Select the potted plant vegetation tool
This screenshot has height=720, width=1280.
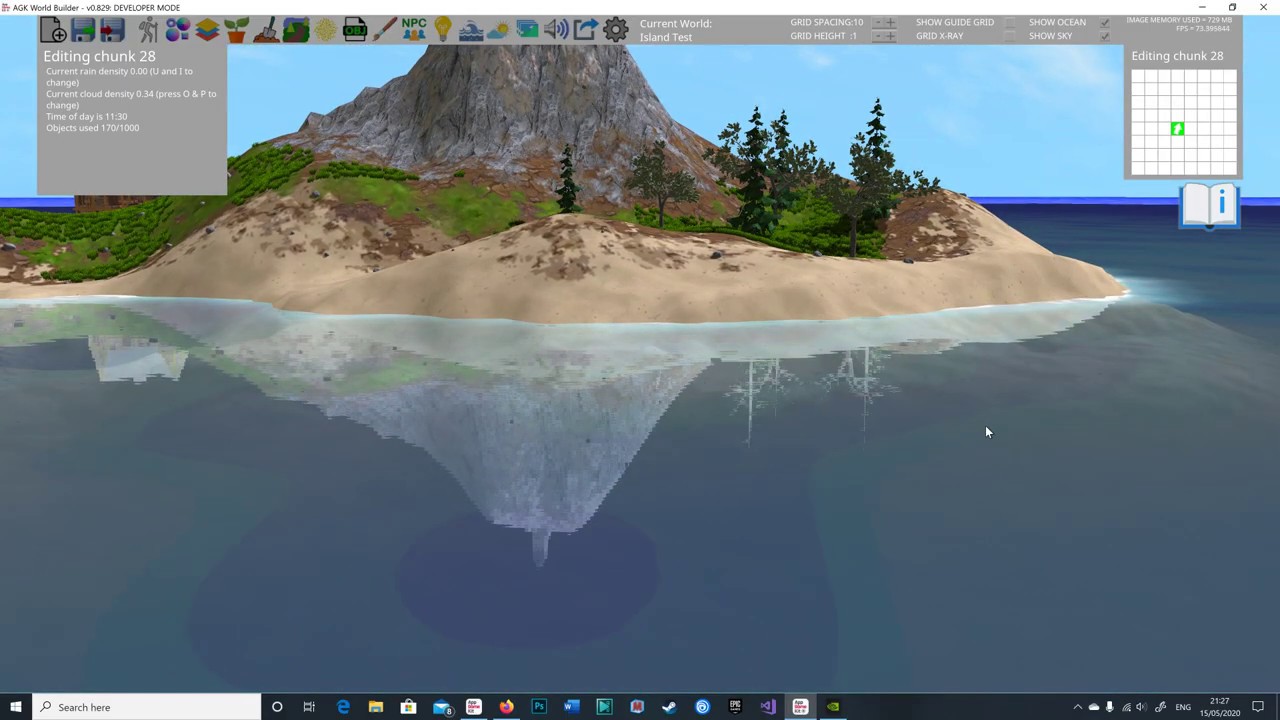[x=236, y=30]
